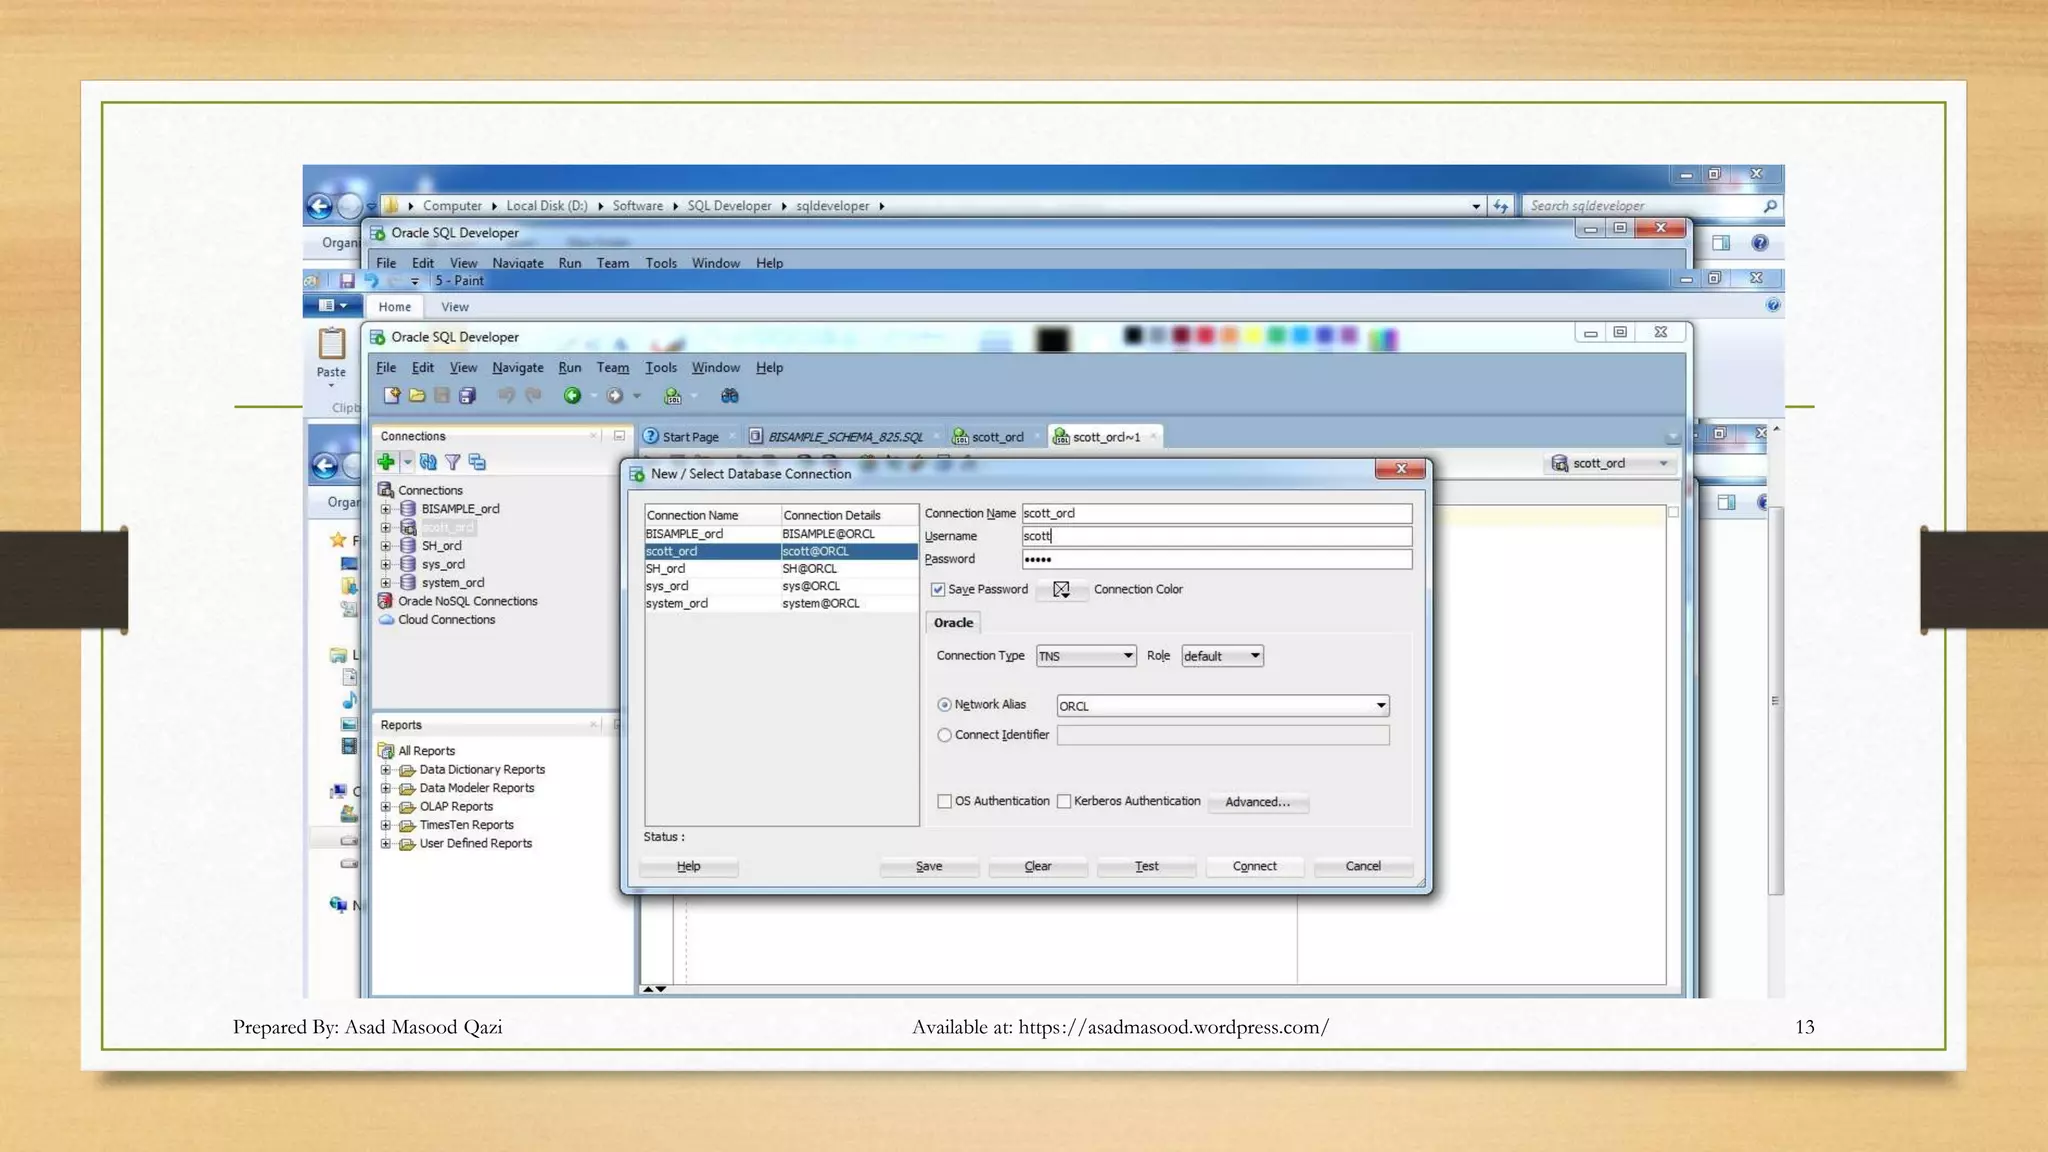Open the Network Alias ORCL dropdown
The height and width of the screenshot is (1152, 2048).
point(1223,706)
